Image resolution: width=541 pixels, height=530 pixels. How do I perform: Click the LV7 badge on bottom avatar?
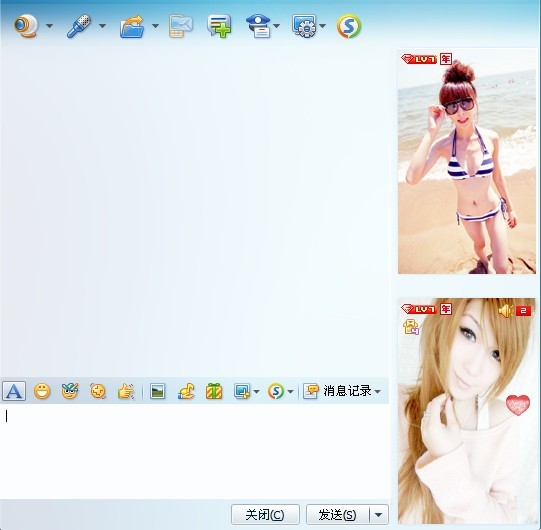tap(419, 309)
